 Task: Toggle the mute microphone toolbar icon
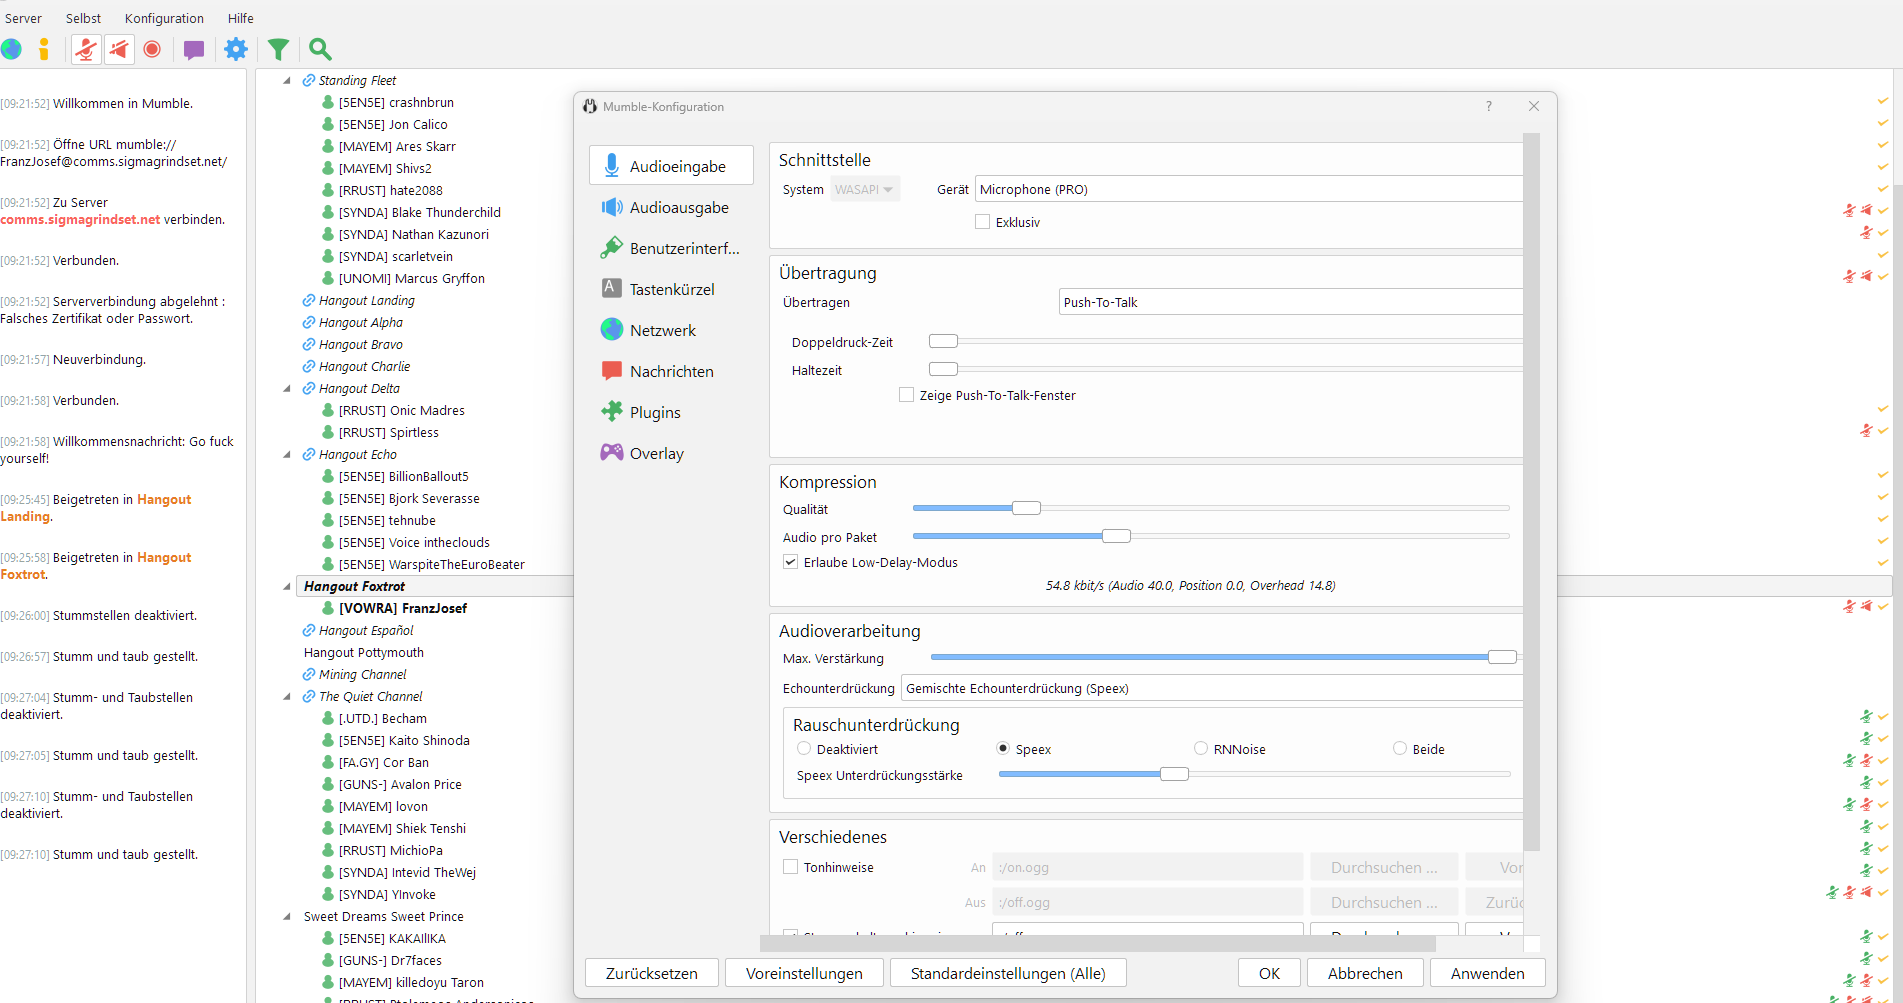click(x=87, y=49)
